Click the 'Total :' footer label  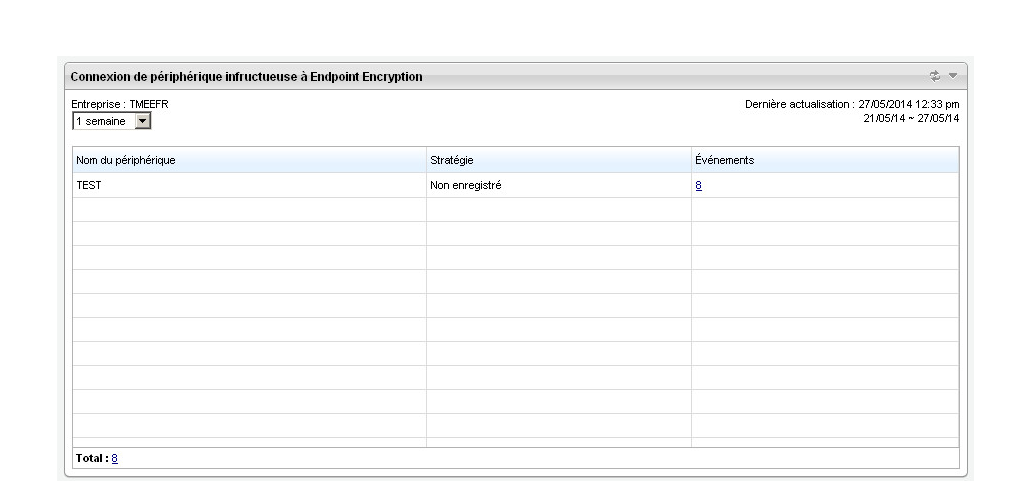coord(92,458)
